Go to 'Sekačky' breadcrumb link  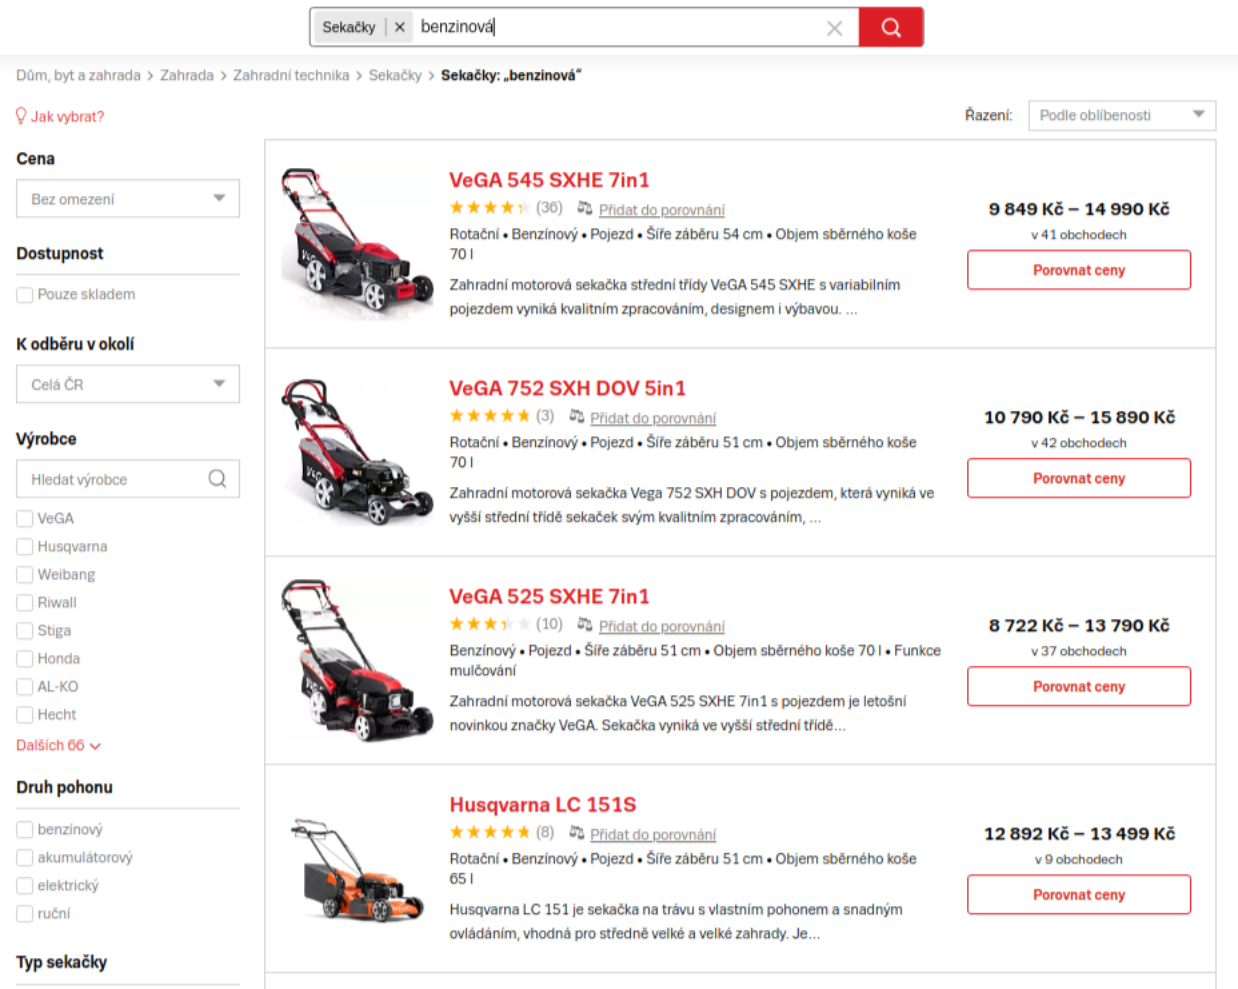point(395,75)
